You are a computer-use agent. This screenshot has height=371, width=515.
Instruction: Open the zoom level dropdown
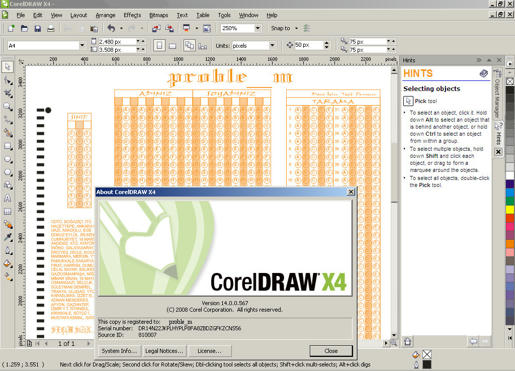click(x=257, y=28)
